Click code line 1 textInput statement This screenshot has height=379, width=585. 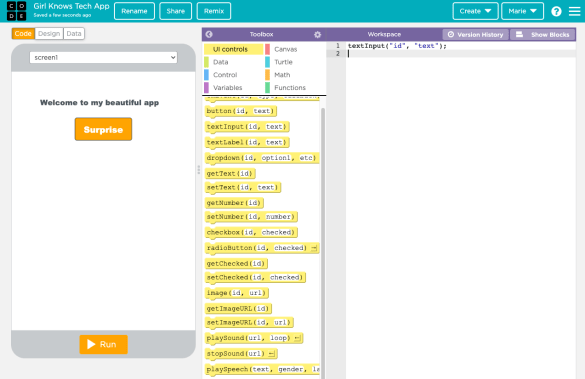pos(397,46)
